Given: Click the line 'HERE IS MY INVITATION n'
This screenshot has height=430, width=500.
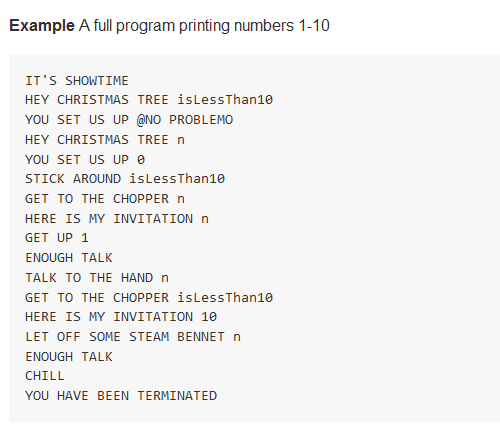Looking at the screenshot, I should tap(117, 219).
